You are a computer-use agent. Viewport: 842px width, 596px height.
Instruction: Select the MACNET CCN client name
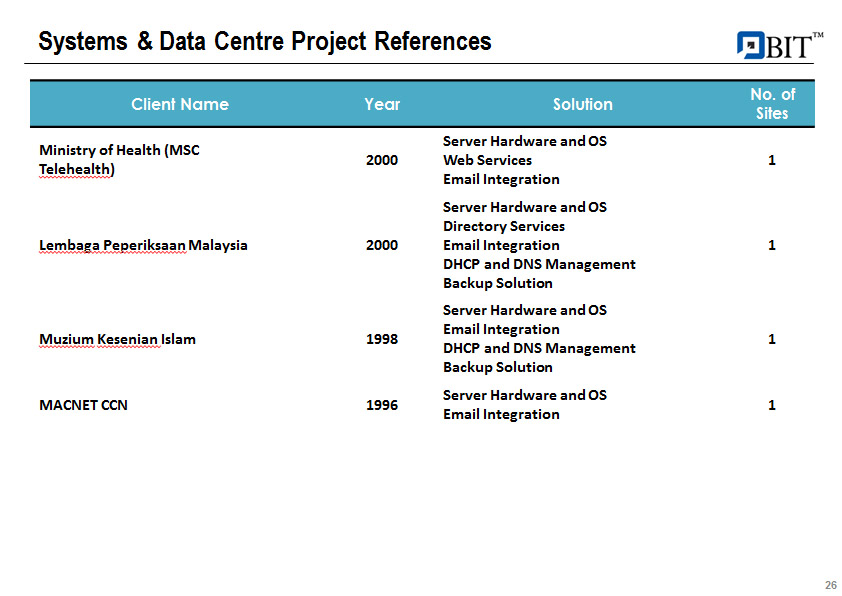point(83,405)
